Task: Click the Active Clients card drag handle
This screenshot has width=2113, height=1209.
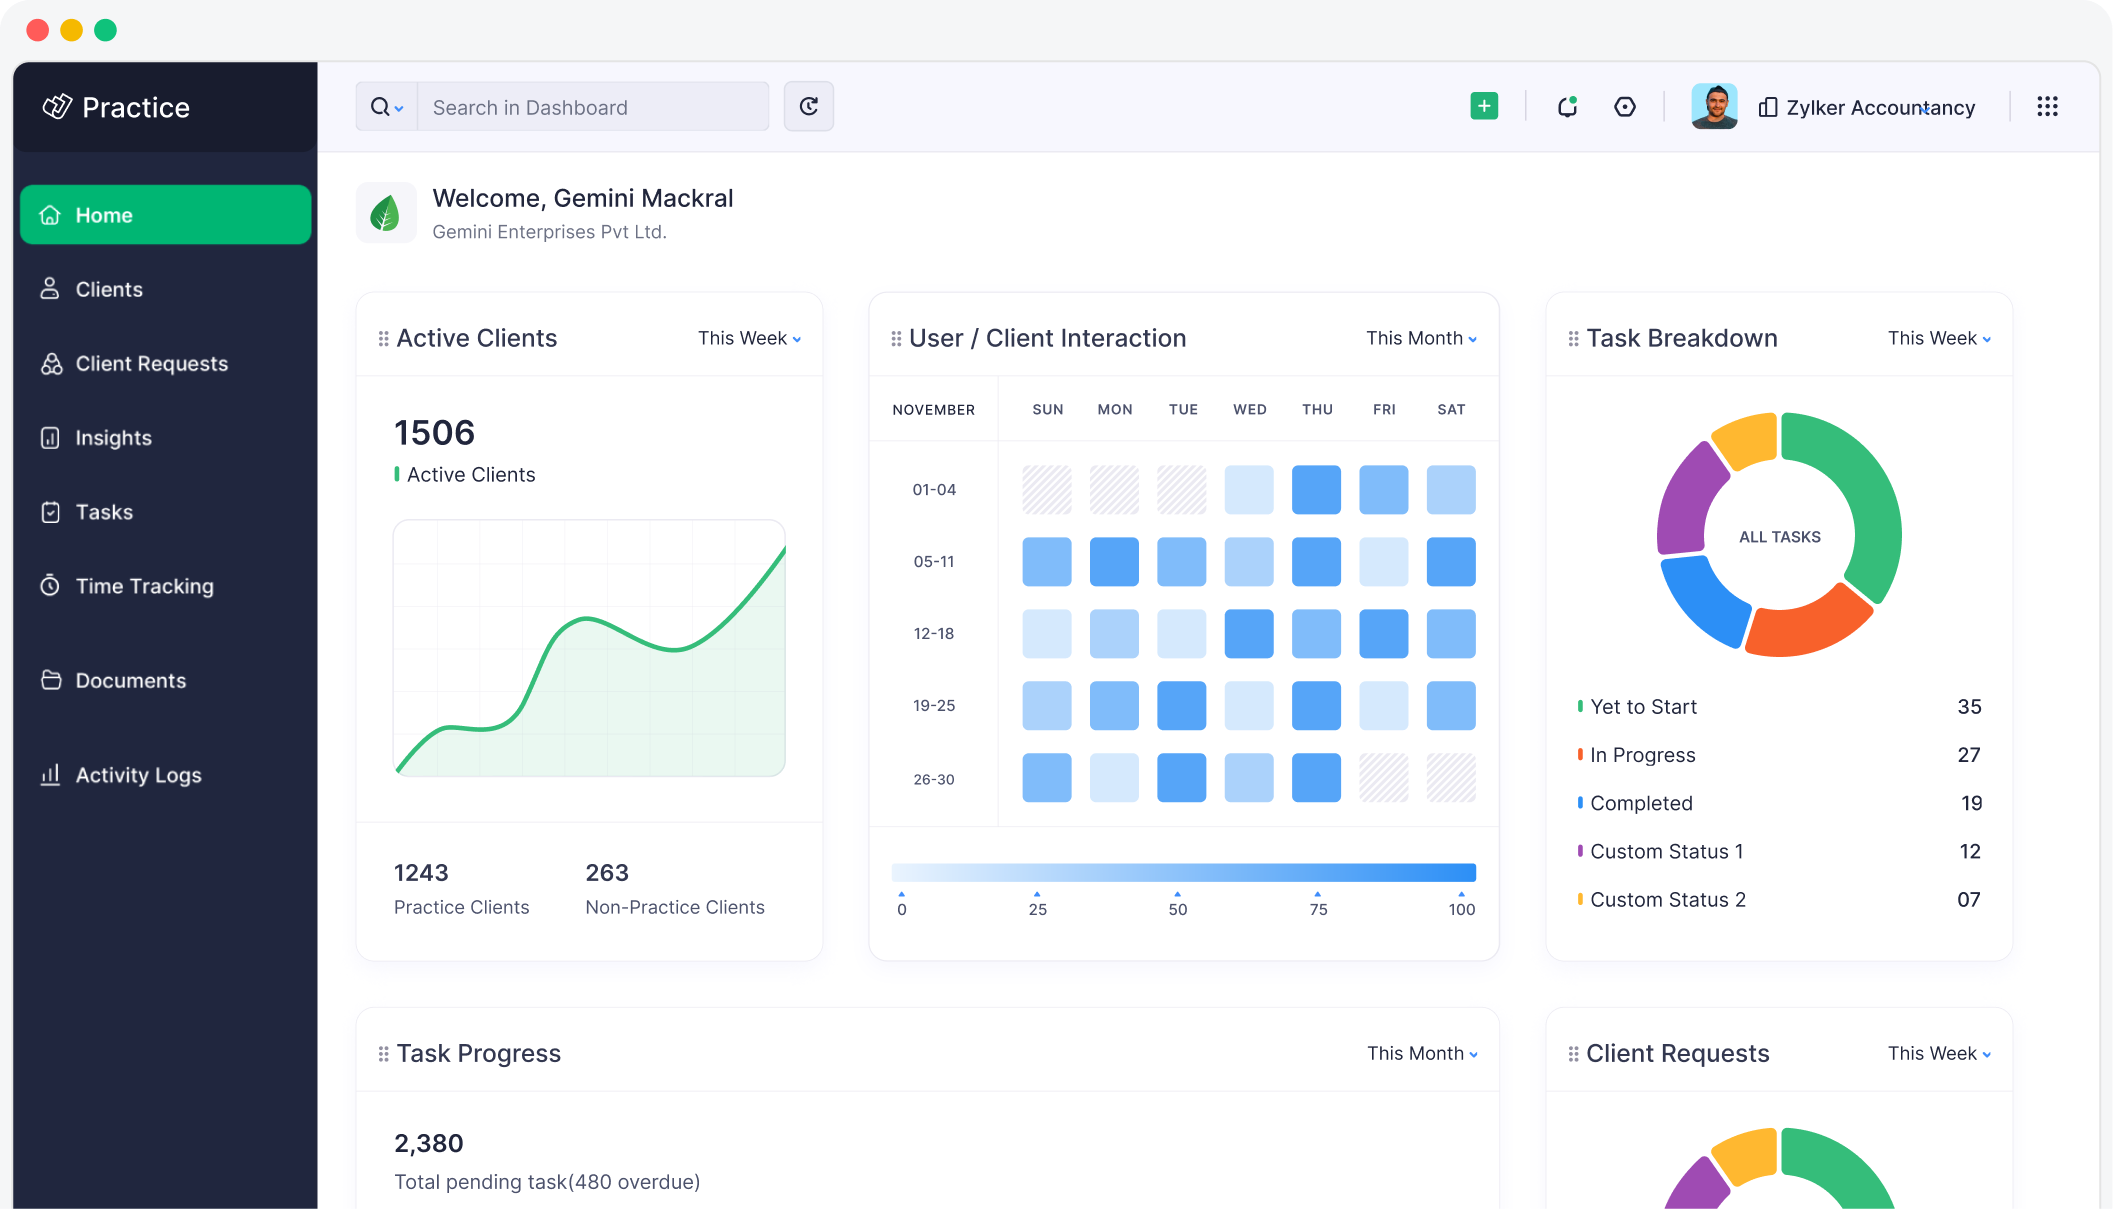Action: pos(383,339)
